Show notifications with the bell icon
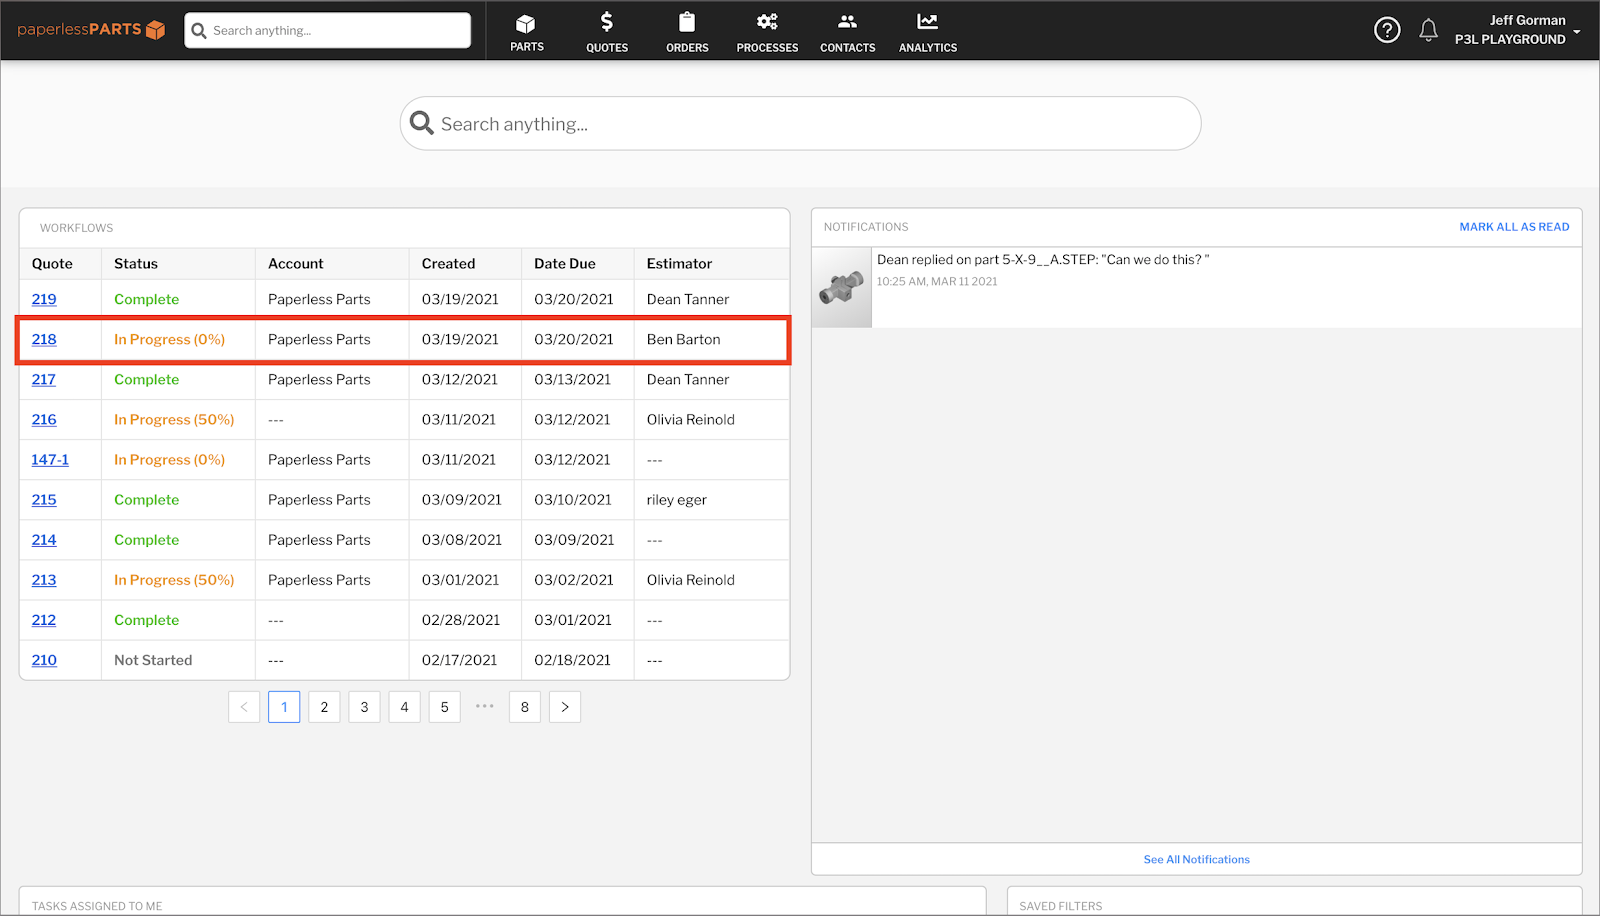The image size is (1600, 916). (1429, 30)
